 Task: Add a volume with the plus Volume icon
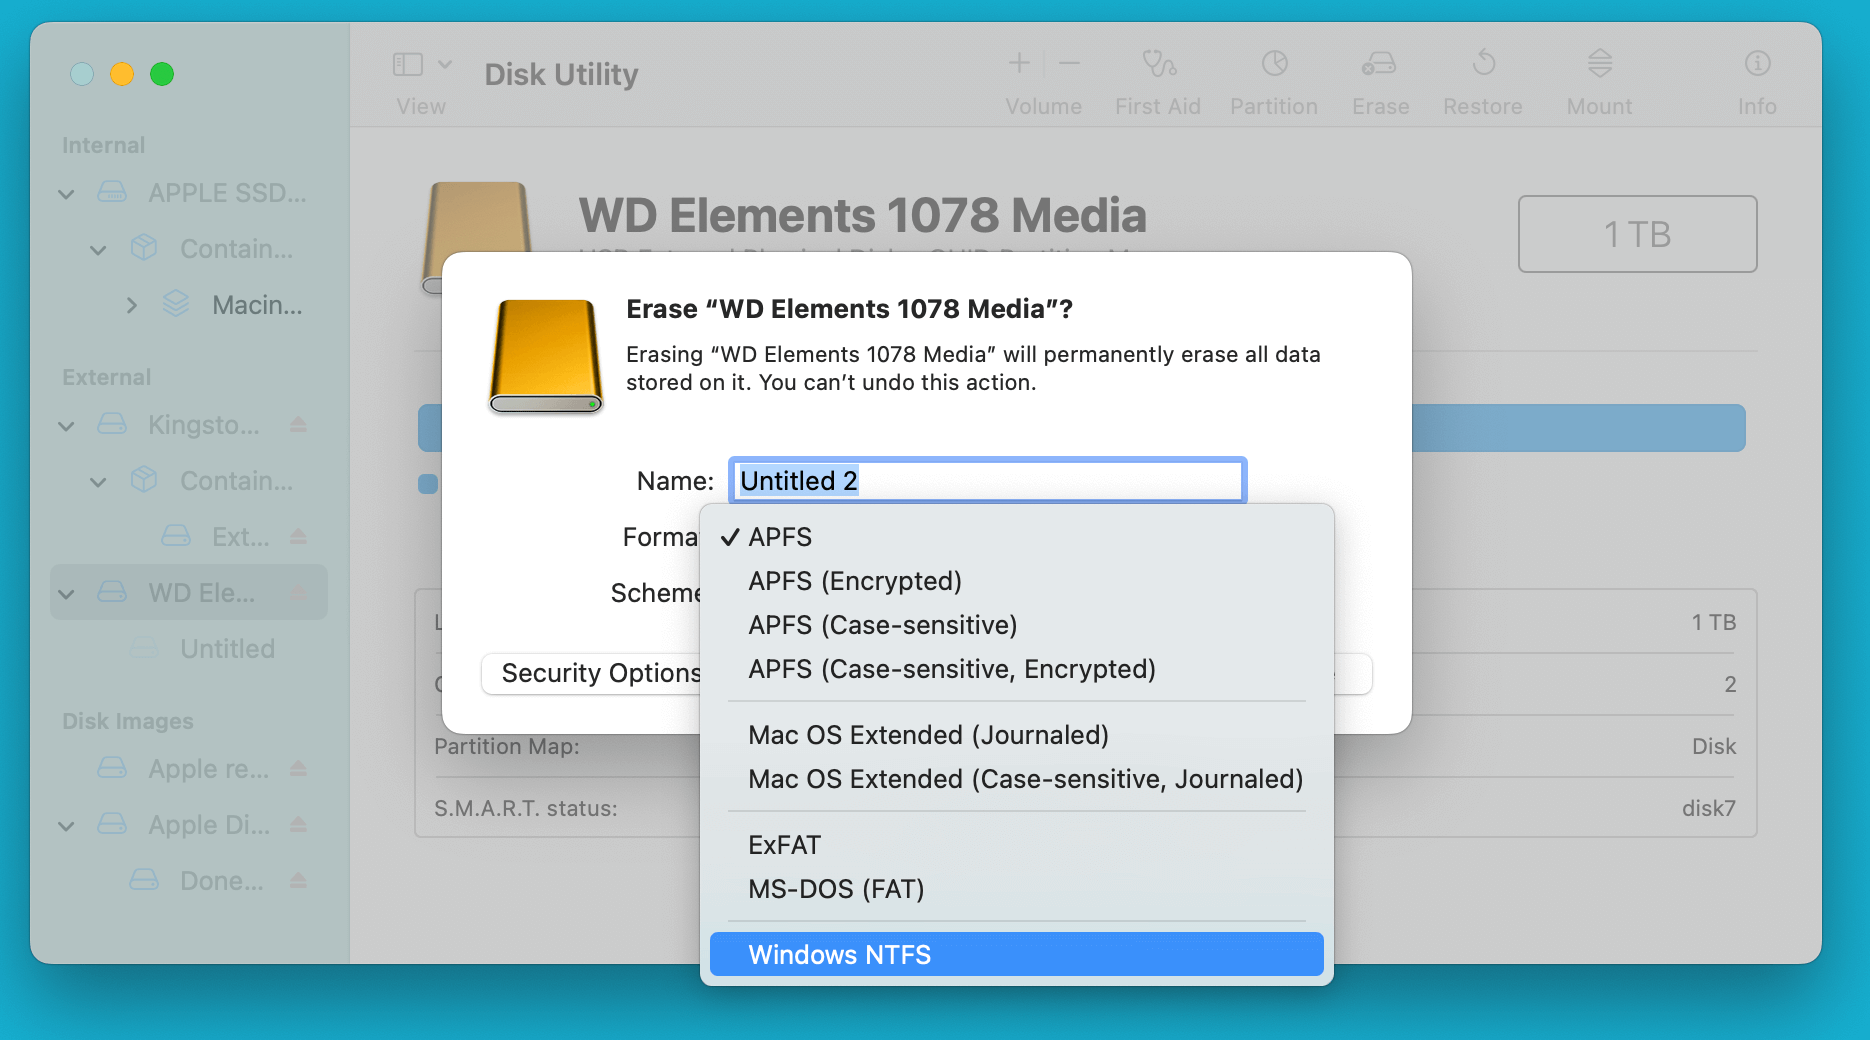pos(1018,63)
